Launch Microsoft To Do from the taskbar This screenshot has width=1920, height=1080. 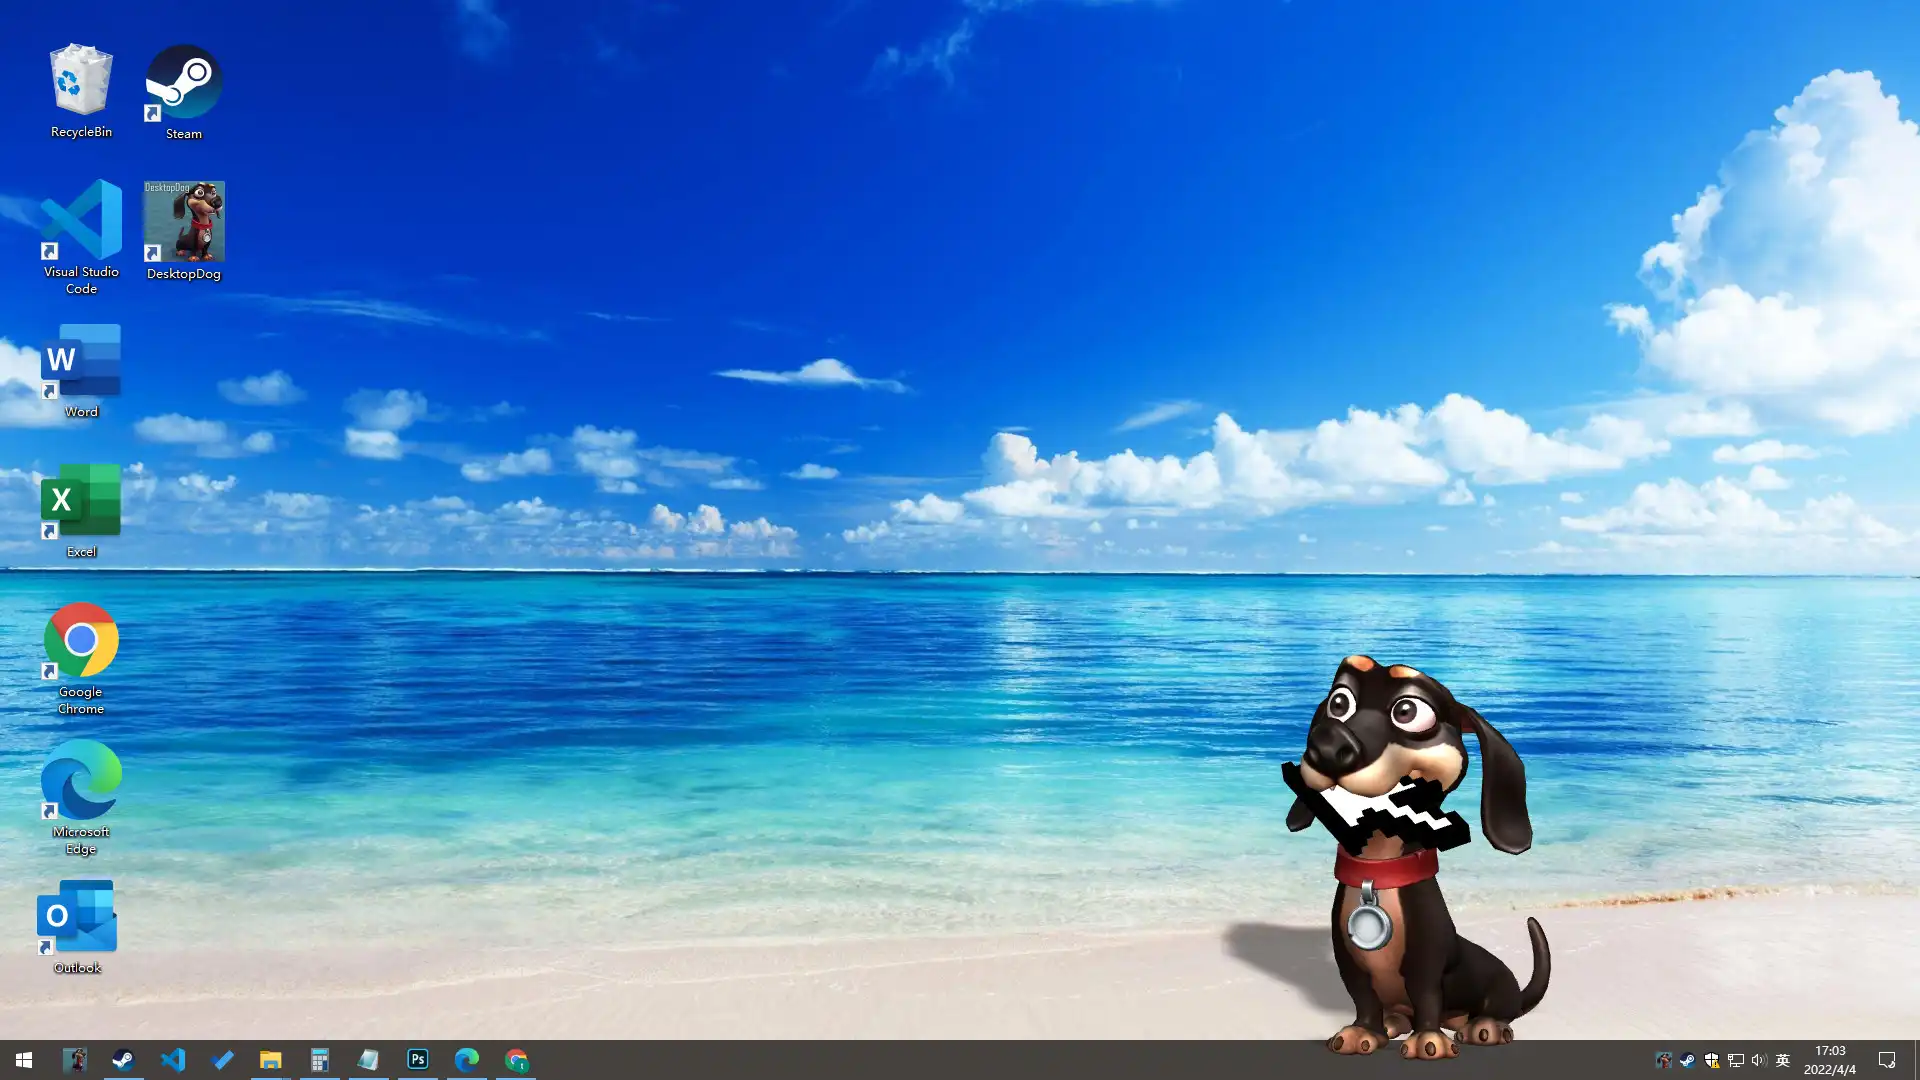(222, 1059)
